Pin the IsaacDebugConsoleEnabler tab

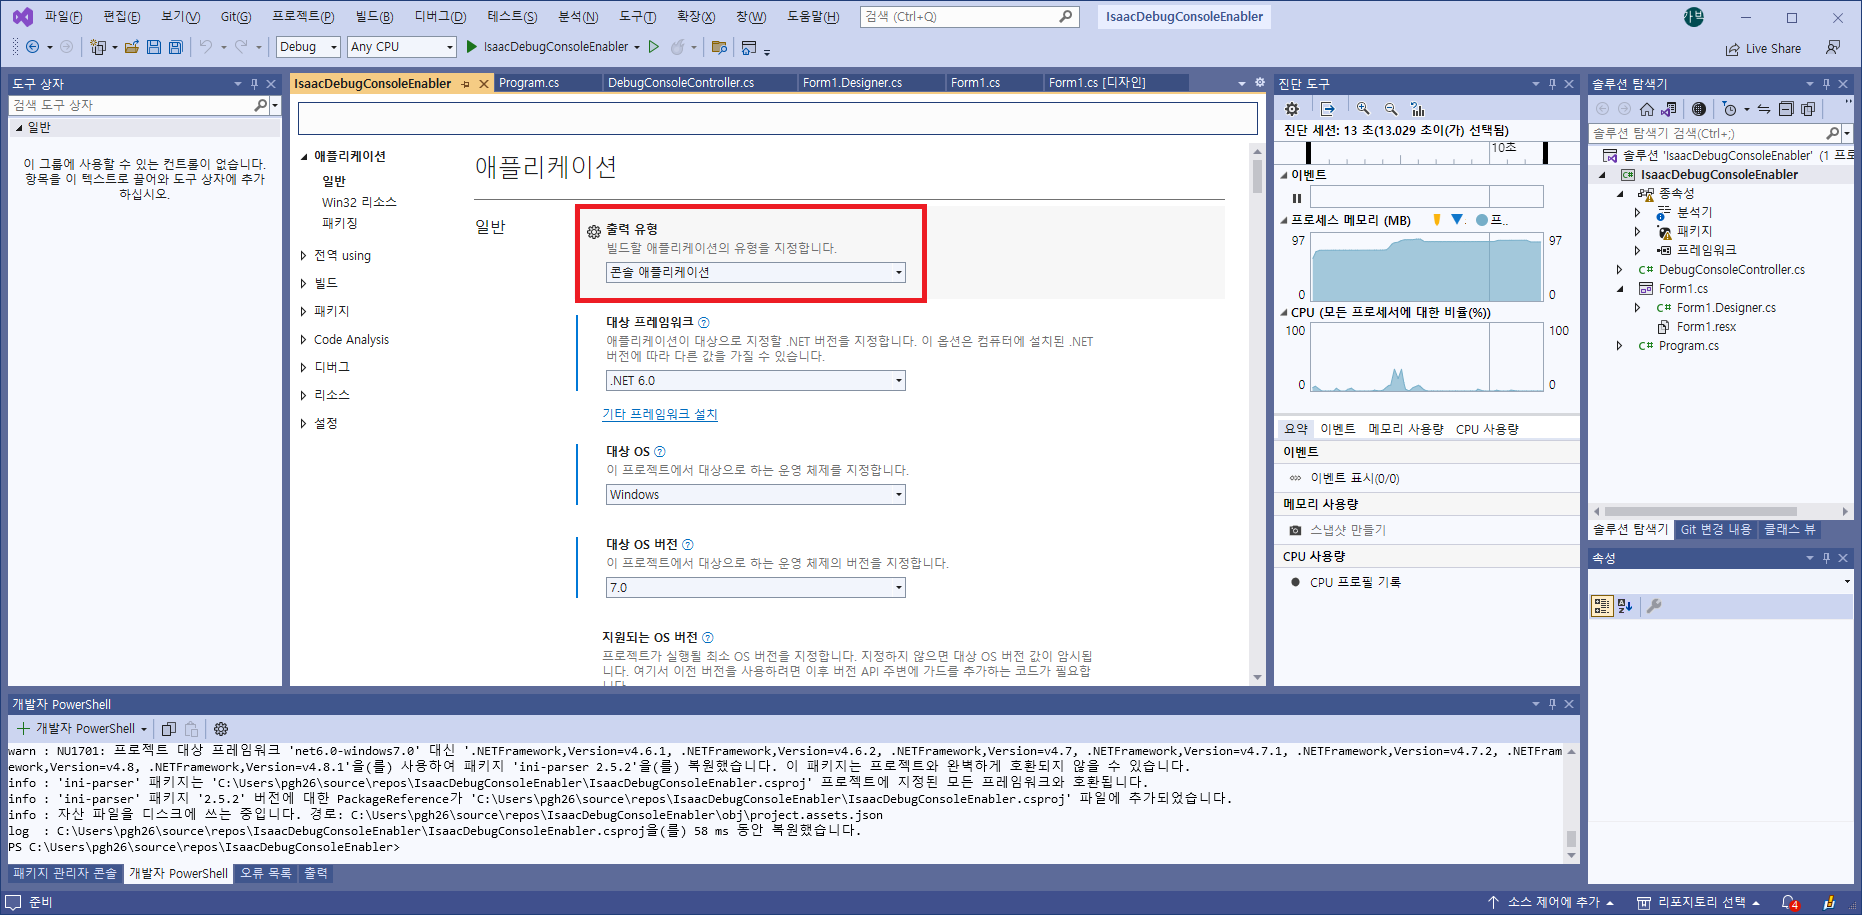point(466,84)
